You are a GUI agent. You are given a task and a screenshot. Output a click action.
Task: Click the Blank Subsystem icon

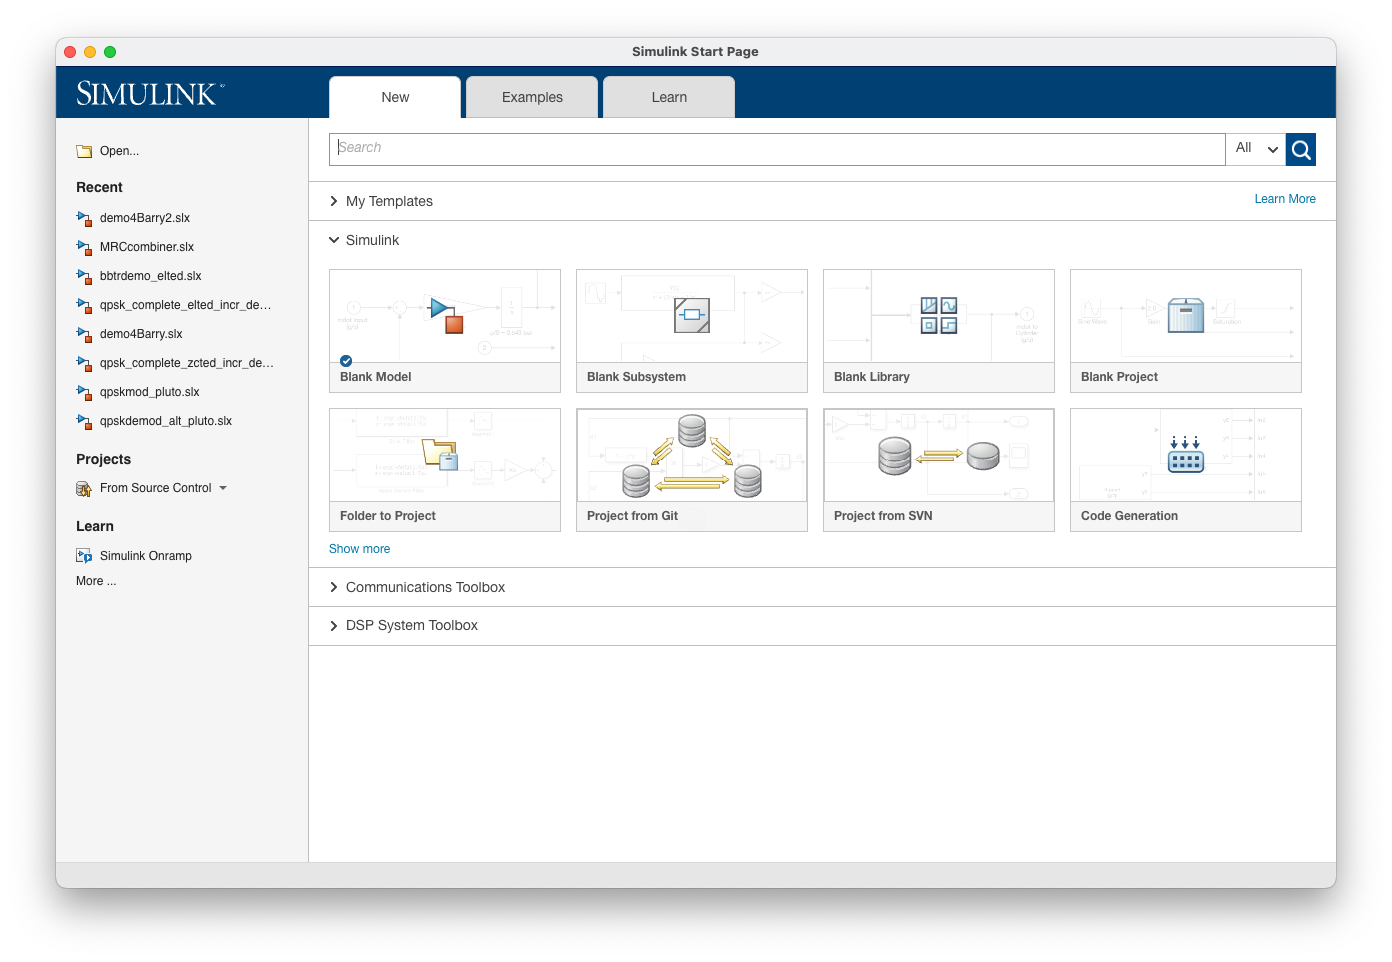(692, 316)
